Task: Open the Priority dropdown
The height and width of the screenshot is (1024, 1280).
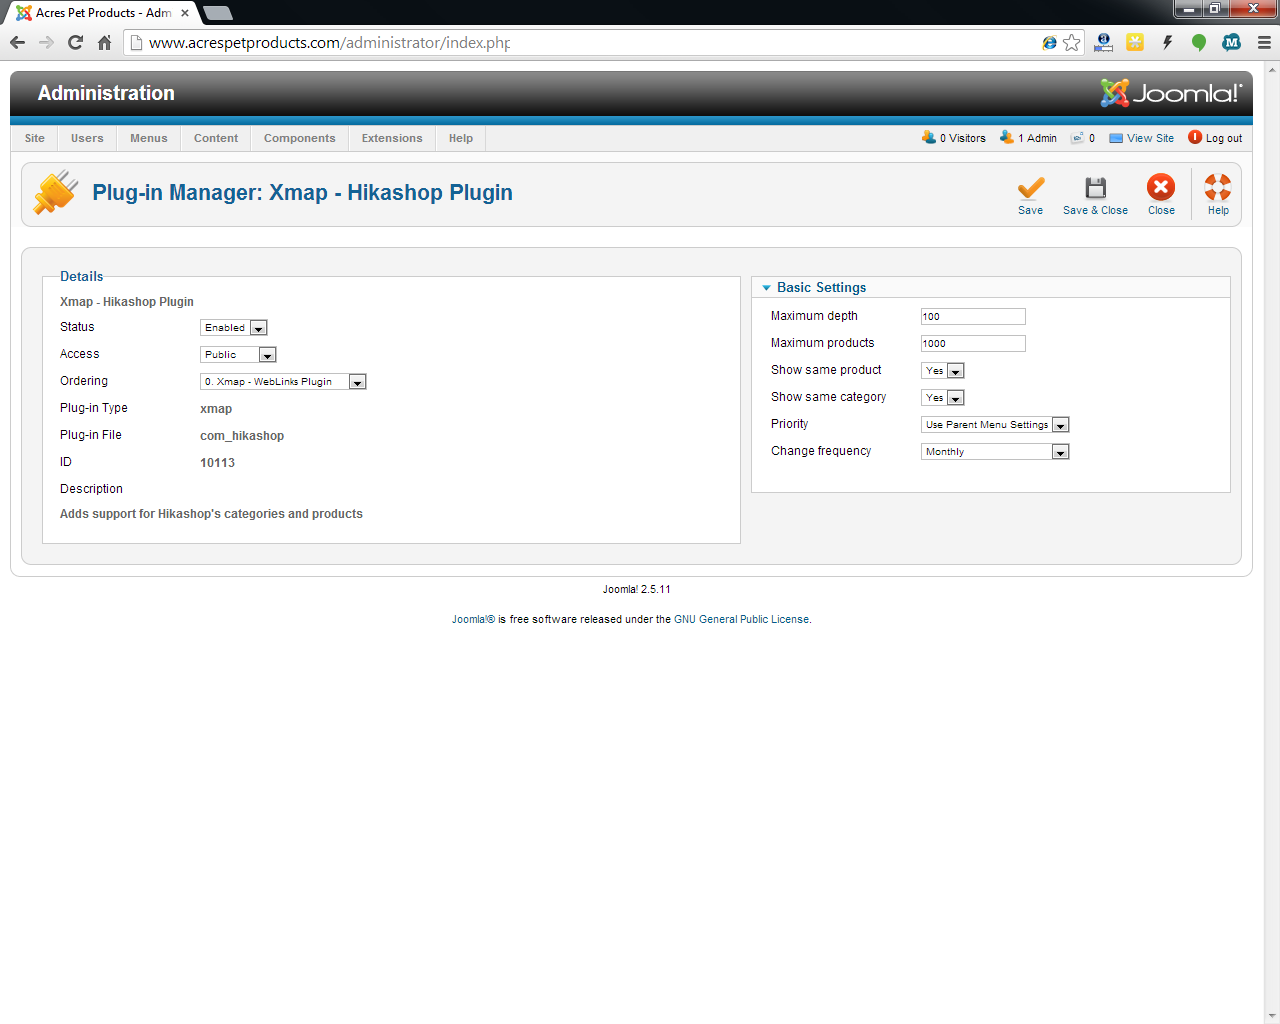Action: pos(995,425)
